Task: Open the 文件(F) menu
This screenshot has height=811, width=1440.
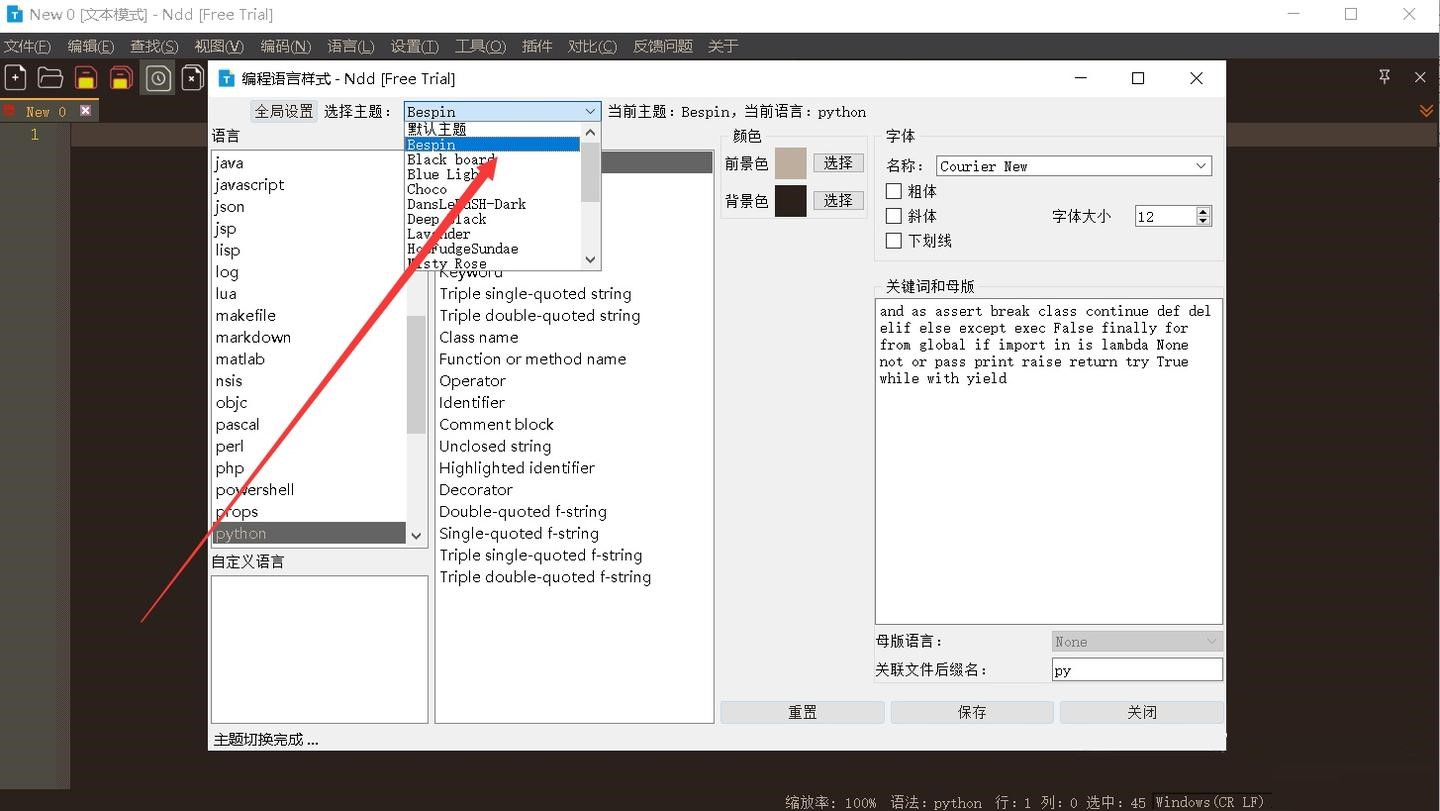Action: (x=27, y=46)
